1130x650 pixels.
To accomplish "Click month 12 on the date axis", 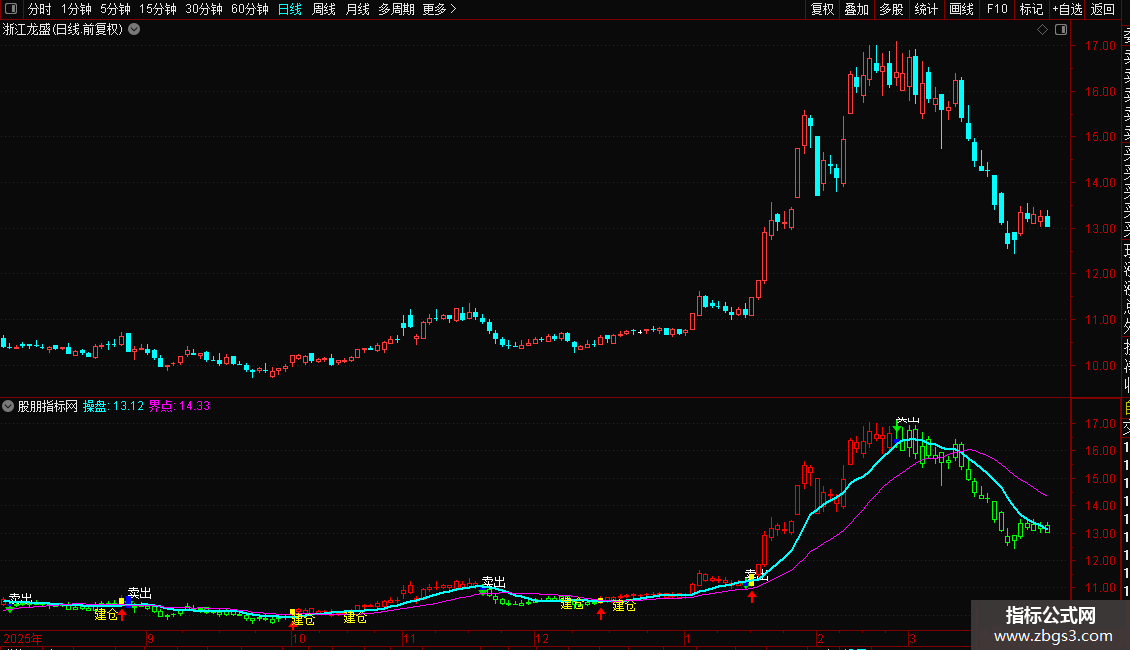I will [542, 639].
